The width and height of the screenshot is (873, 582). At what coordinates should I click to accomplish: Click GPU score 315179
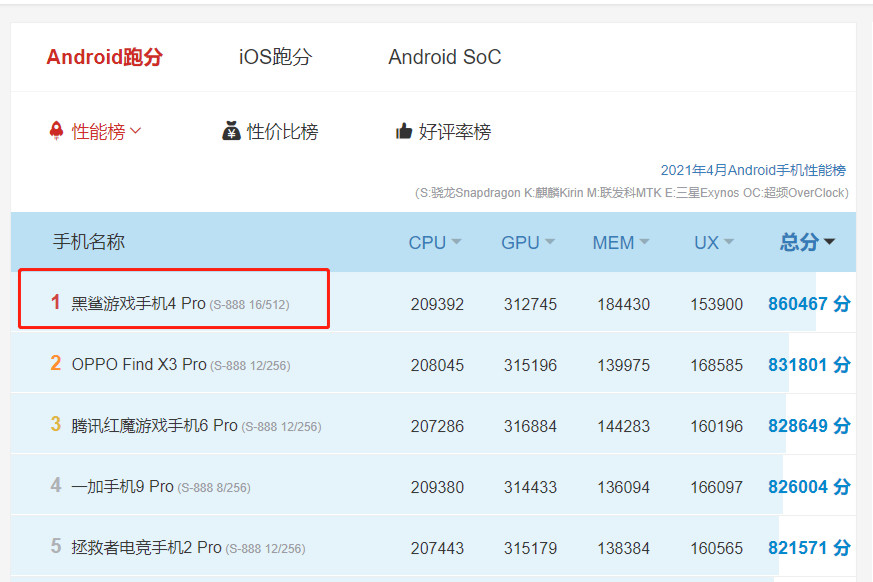click(x=530, y=549)
